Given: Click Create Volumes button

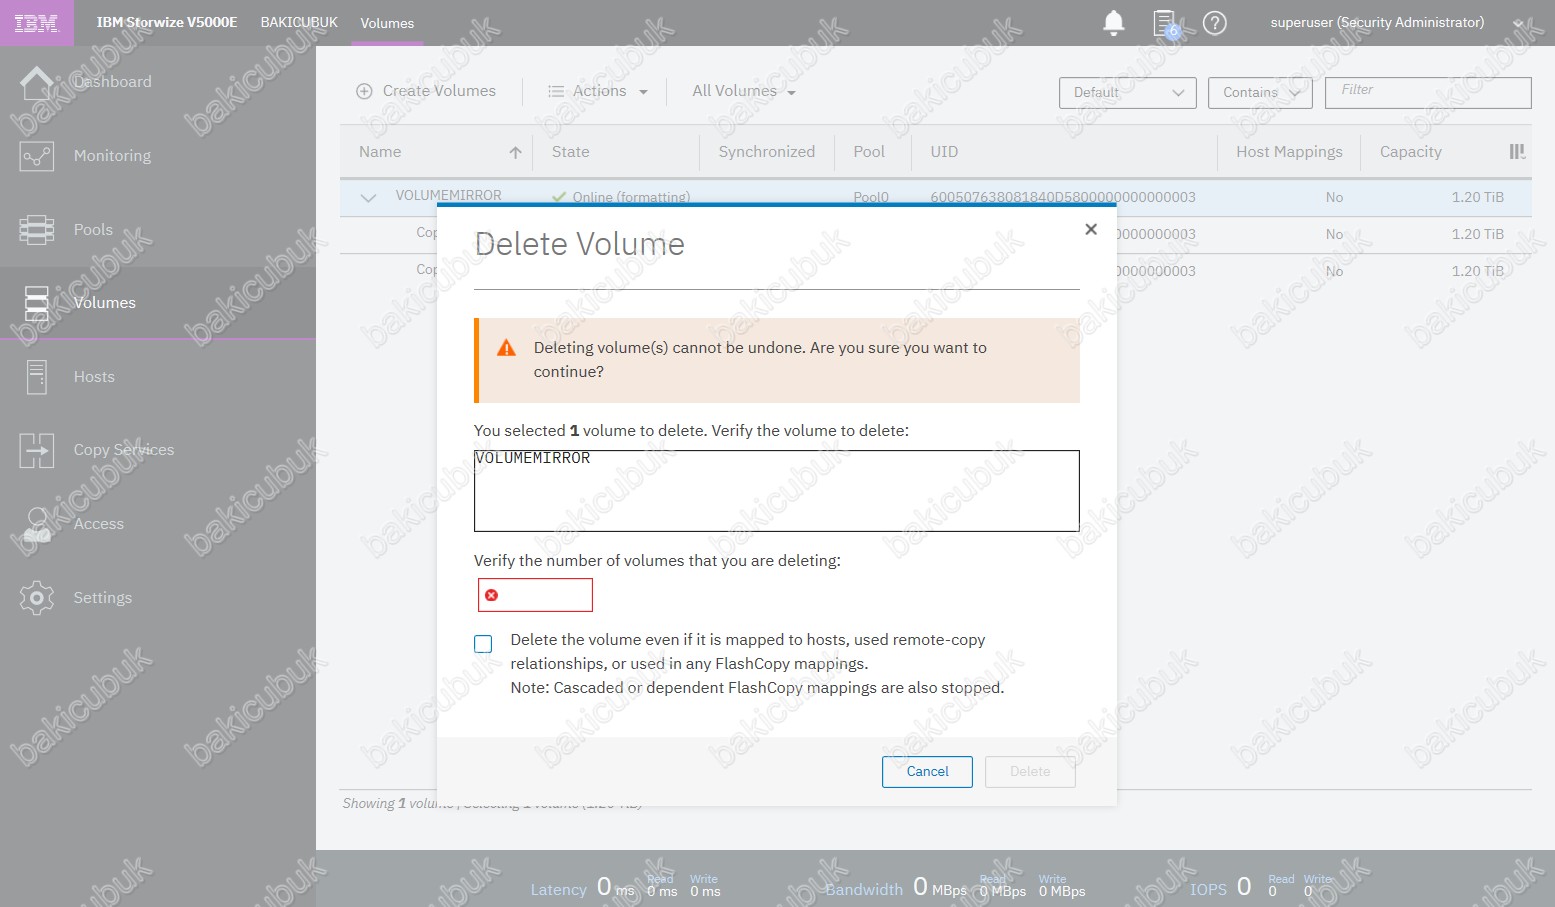Looking at the screenshot, I should 426,91.
